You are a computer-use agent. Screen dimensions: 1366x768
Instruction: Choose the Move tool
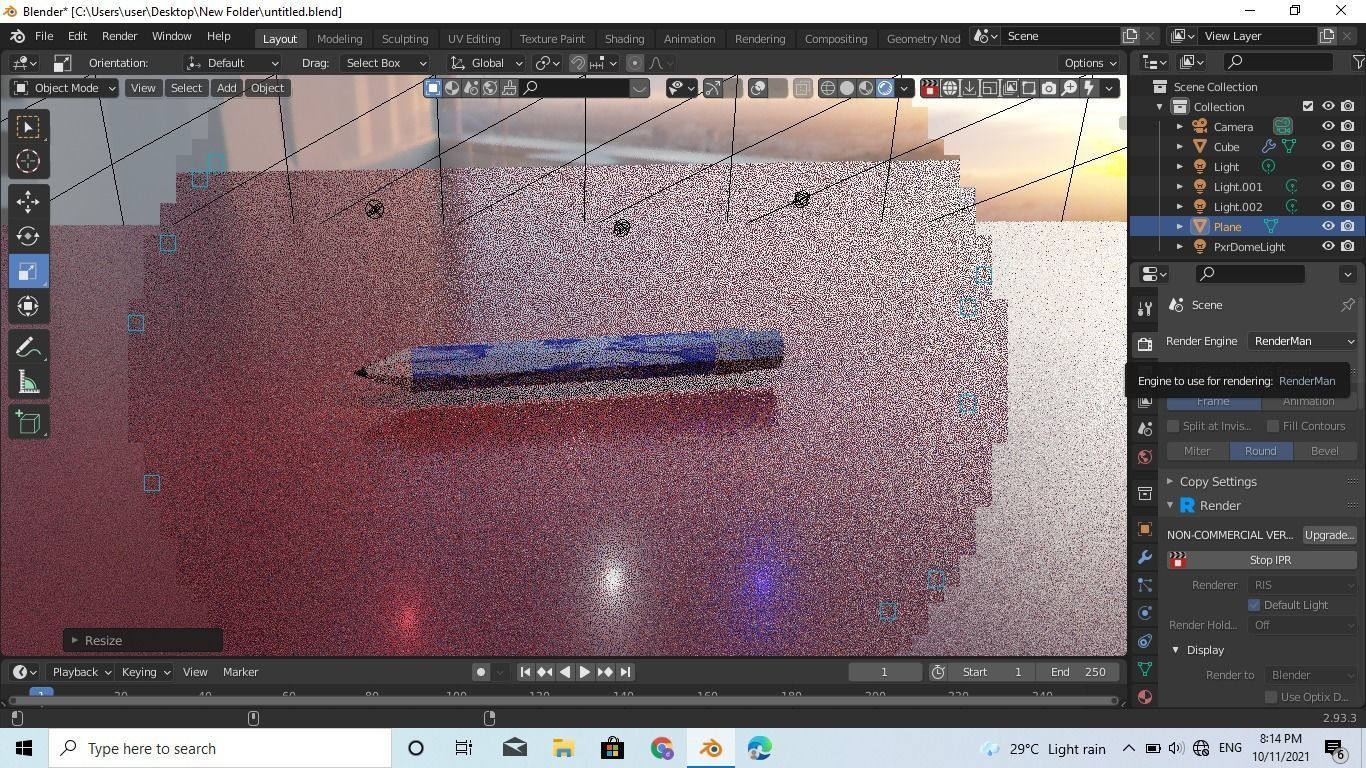point(28,202)
